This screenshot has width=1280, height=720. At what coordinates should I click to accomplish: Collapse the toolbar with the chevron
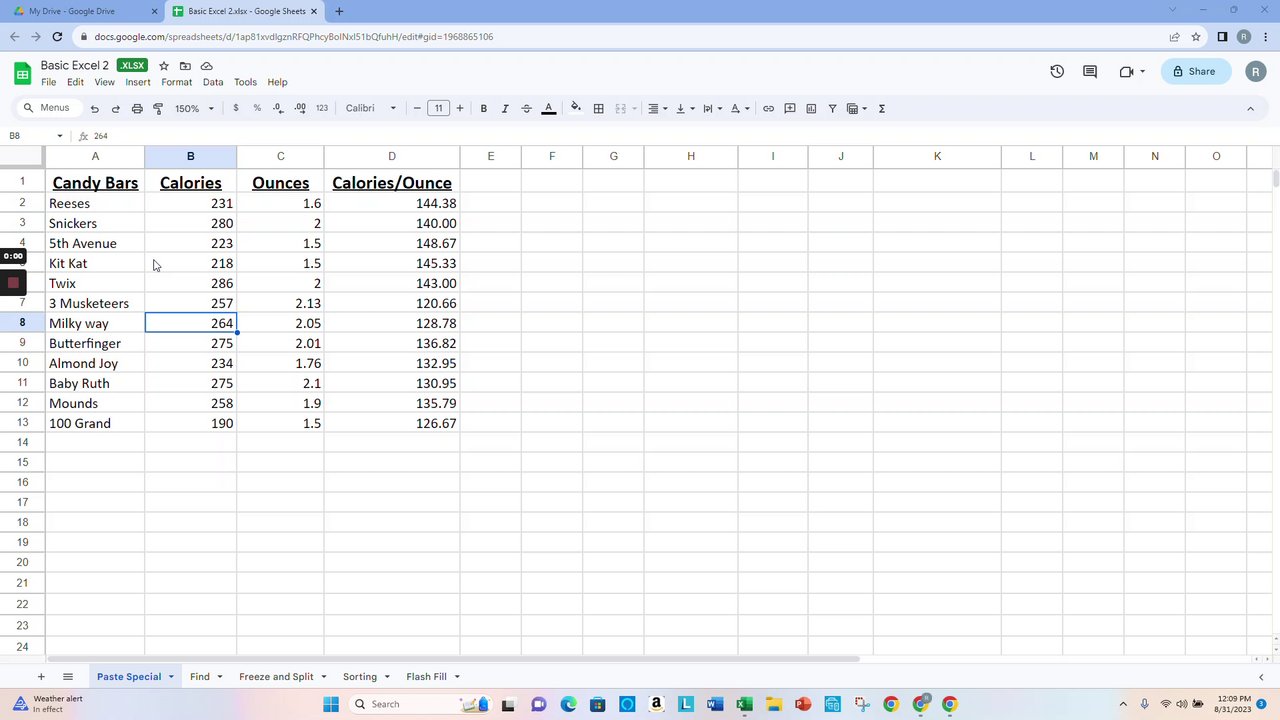[x=1250, y=108]
